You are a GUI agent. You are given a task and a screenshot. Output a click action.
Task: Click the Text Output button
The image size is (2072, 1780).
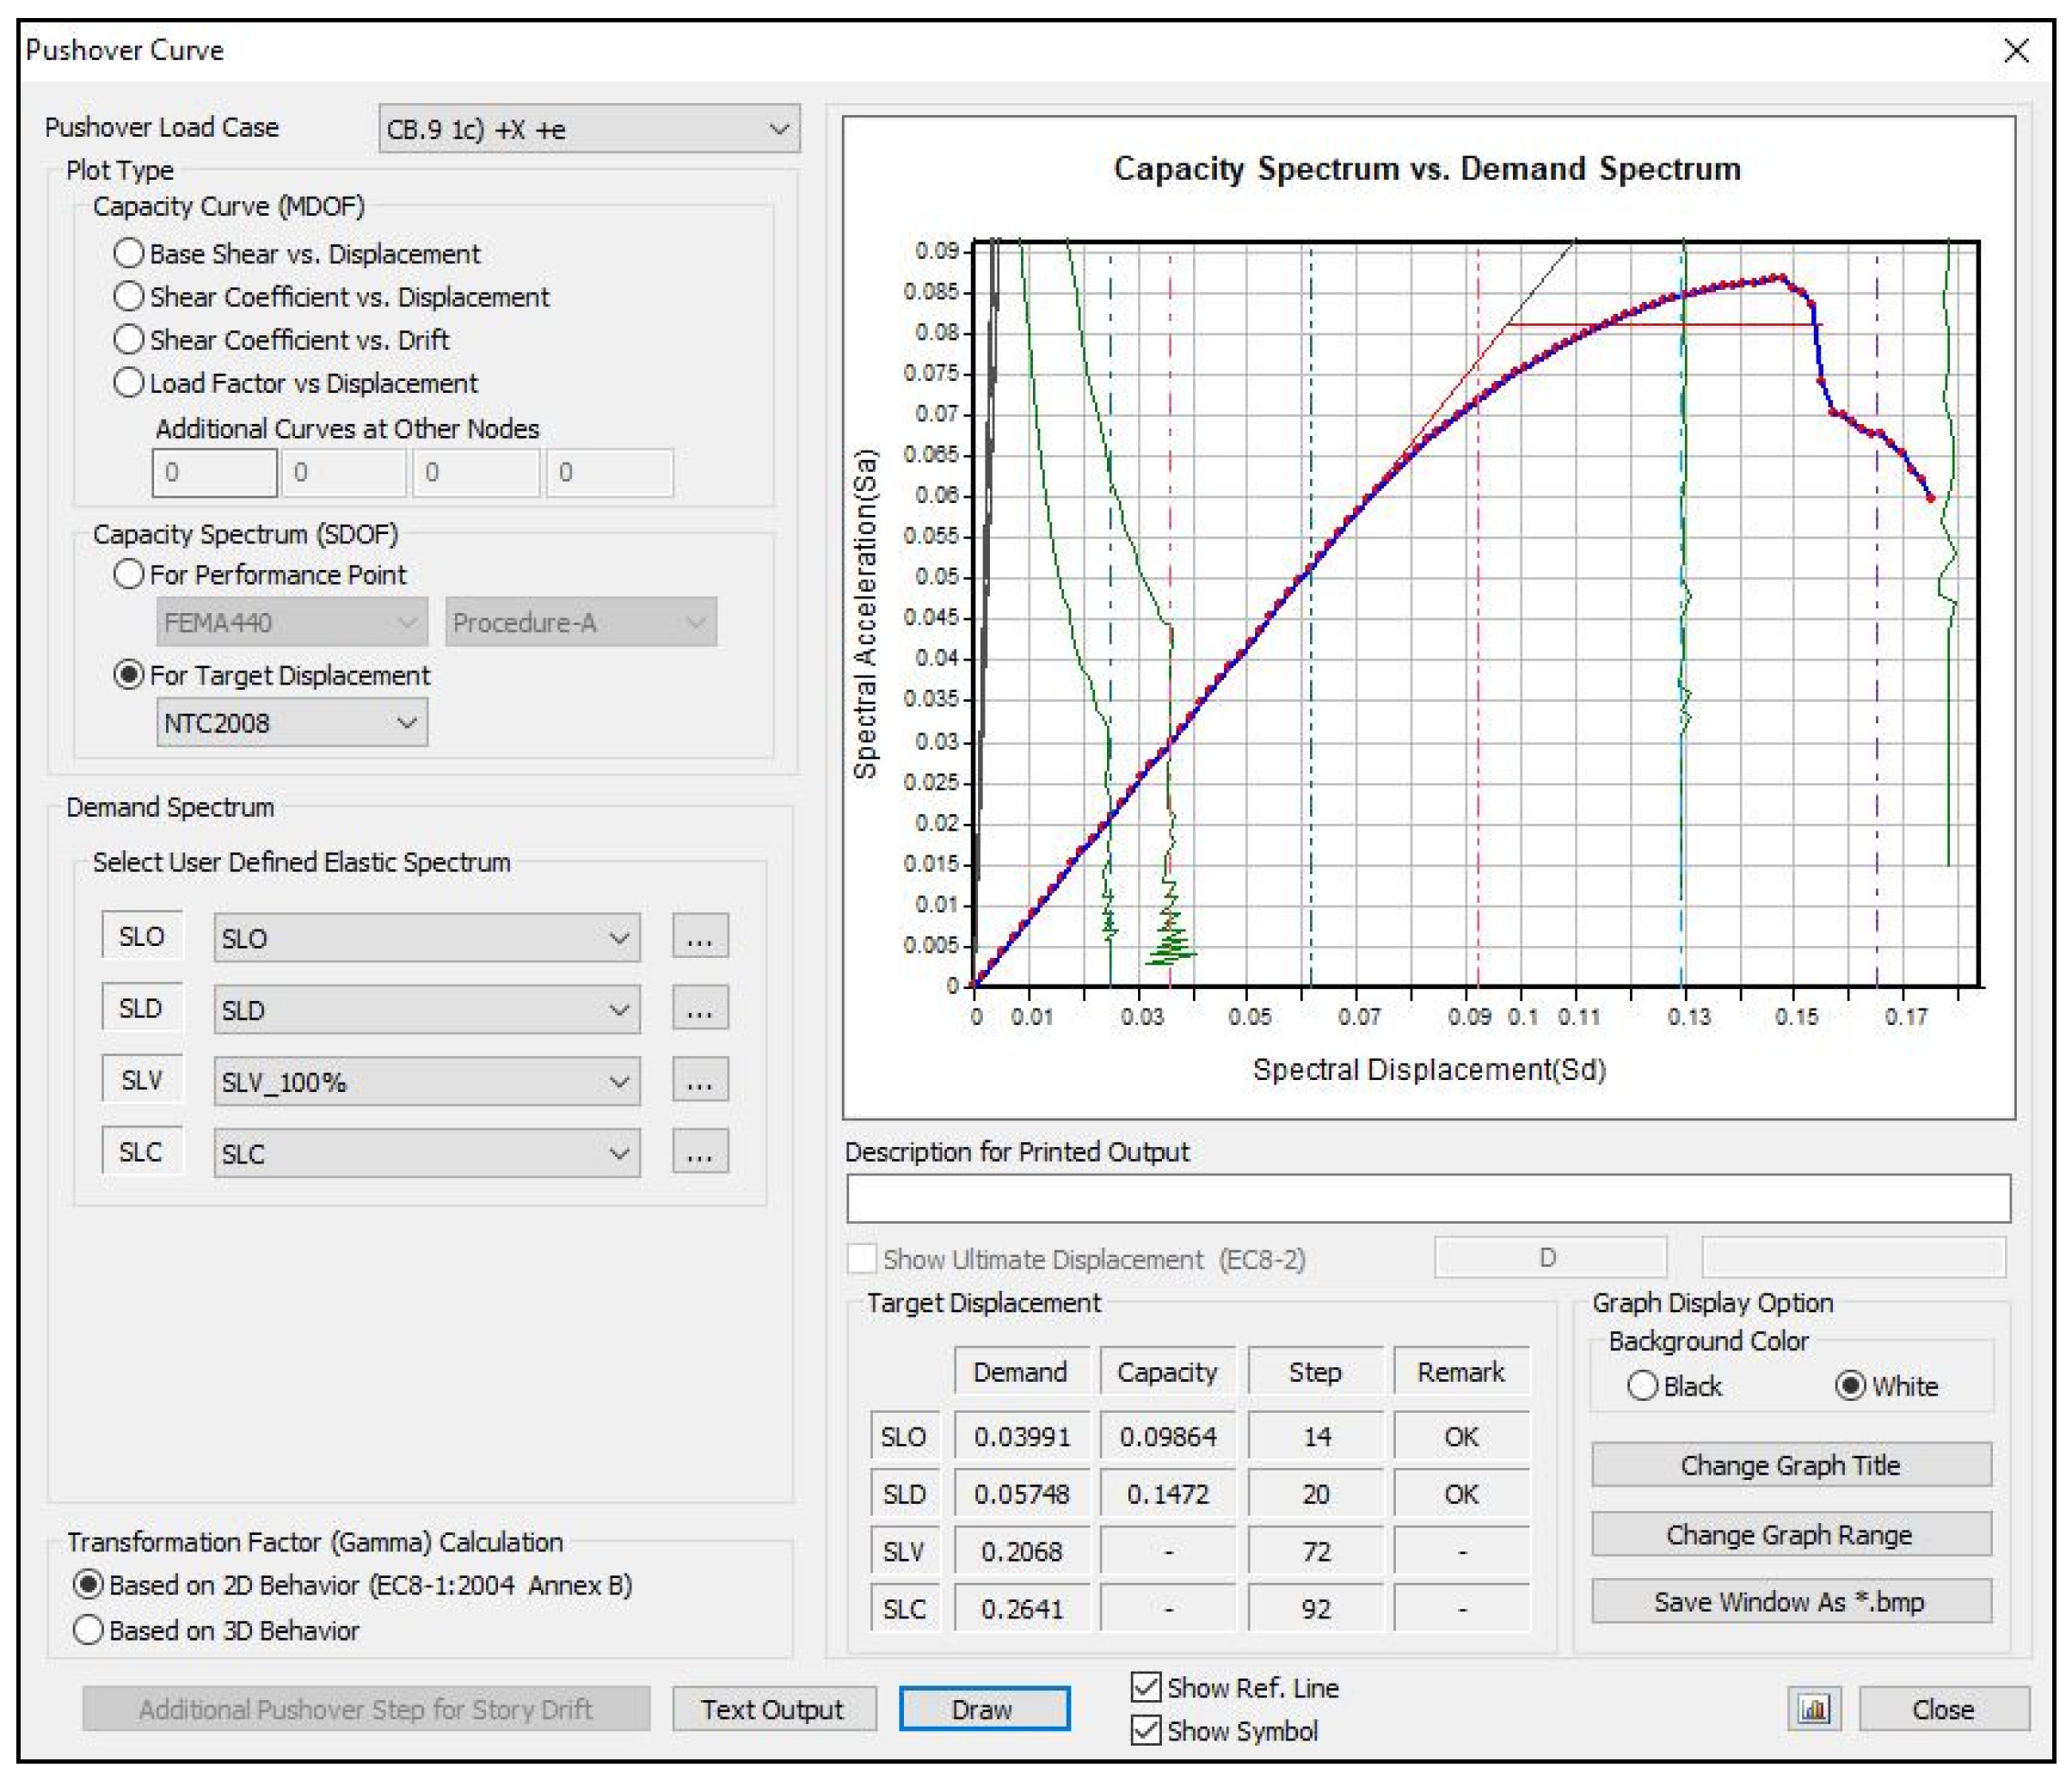coord(773,1709)
